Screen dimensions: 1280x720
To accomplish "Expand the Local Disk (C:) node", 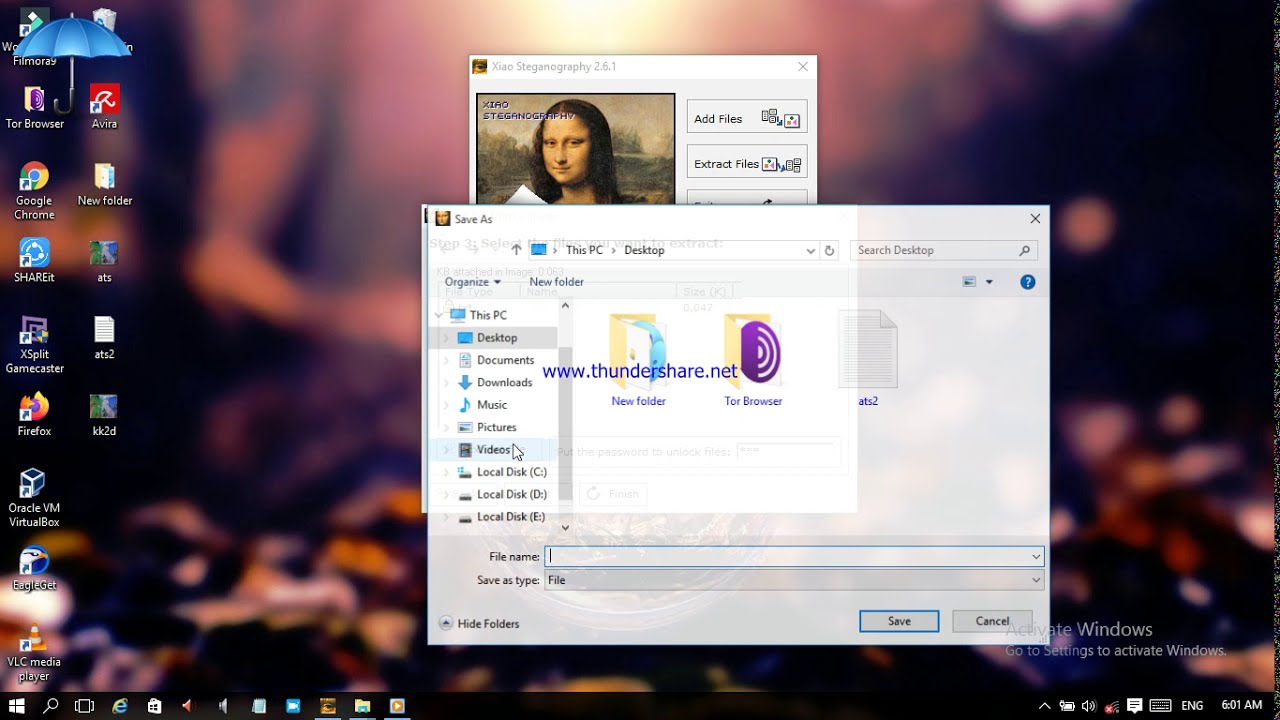I will point(446,472).
